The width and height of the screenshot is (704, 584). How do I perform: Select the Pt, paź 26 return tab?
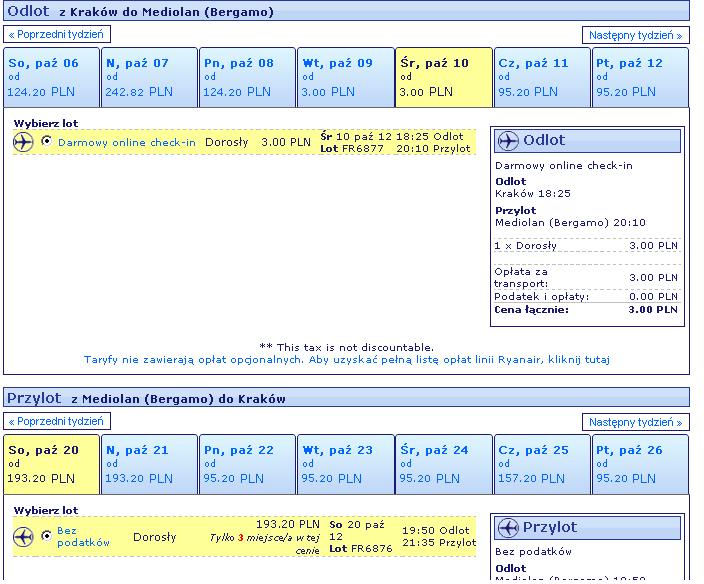[x=640, y=464]
